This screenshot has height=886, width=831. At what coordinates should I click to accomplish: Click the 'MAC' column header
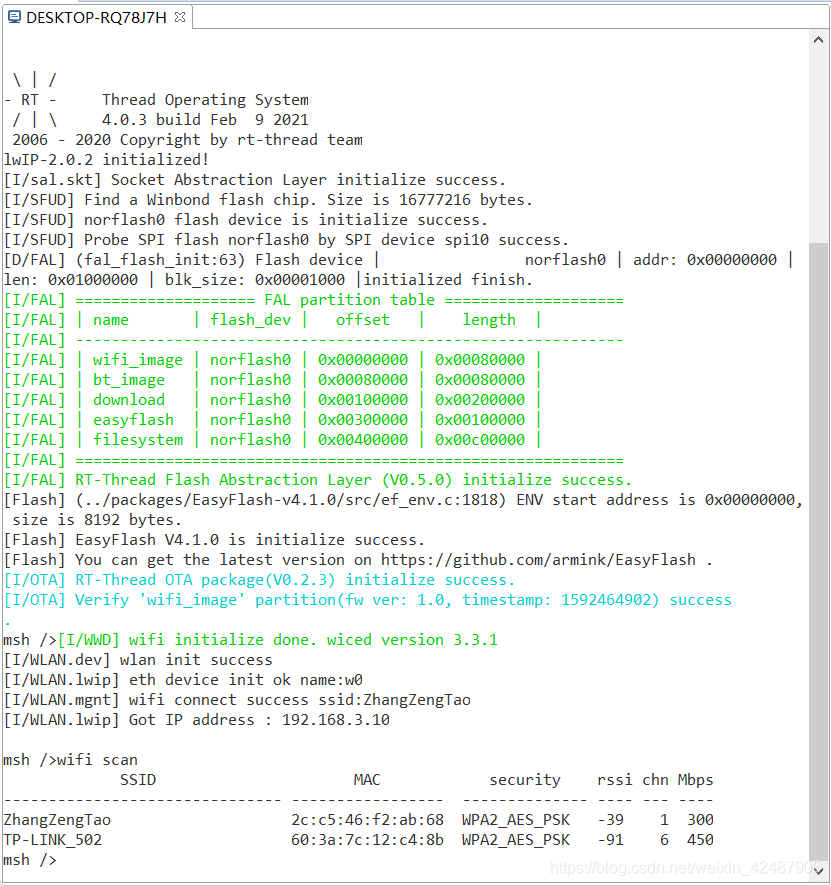(367, 780)
